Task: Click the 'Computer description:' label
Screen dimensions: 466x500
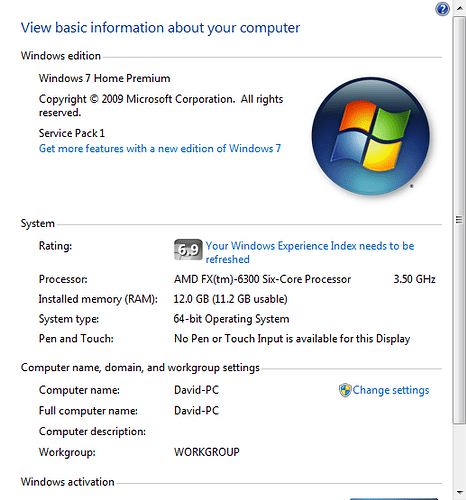Action: click(92, 432)
